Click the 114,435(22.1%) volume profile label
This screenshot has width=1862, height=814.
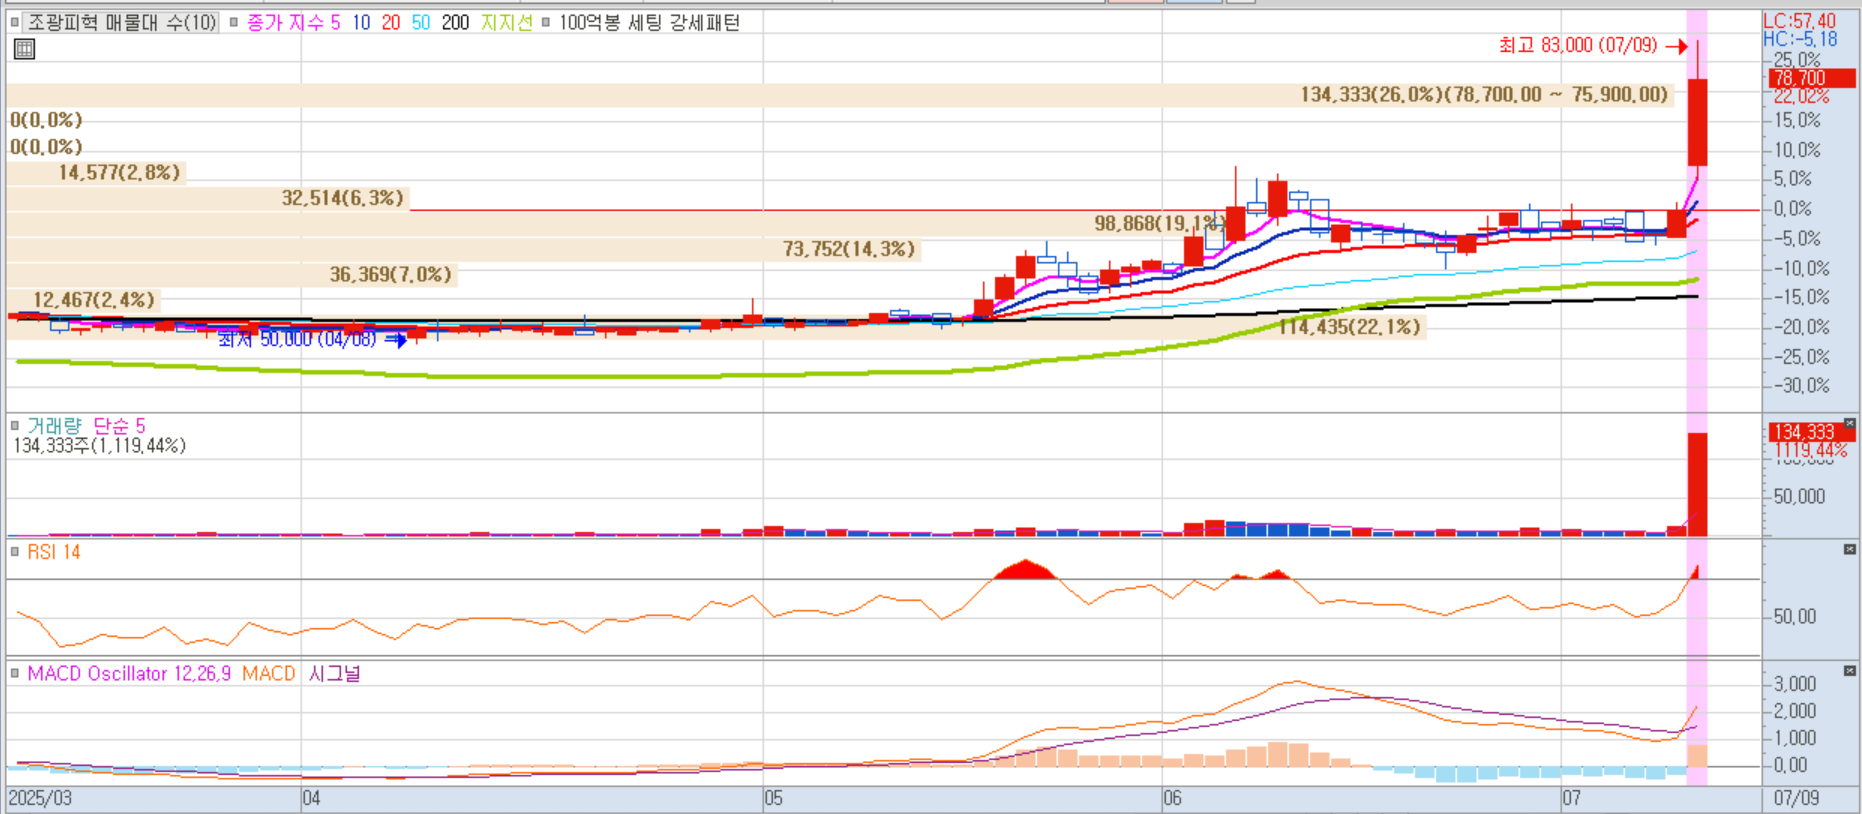(x=1349, y=327)
